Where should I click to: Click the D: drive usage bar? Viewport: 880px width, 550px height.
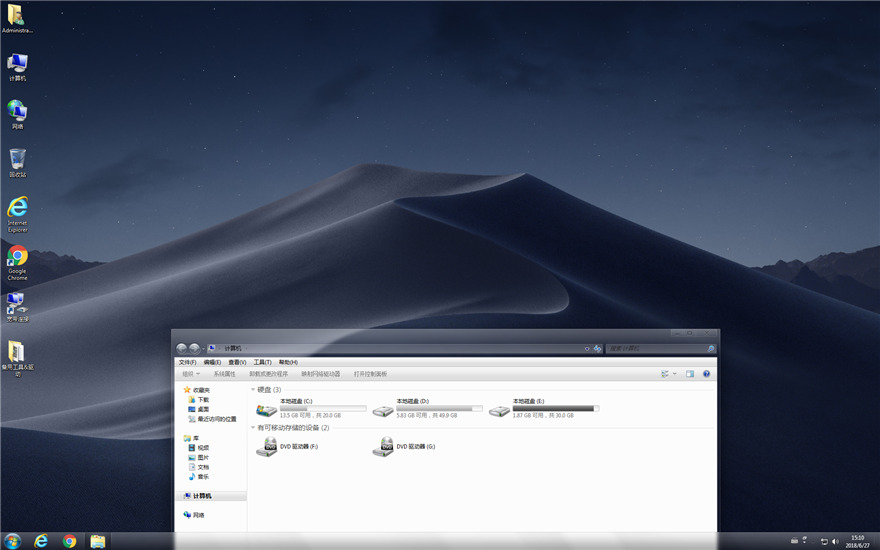(x=439, y=409)
